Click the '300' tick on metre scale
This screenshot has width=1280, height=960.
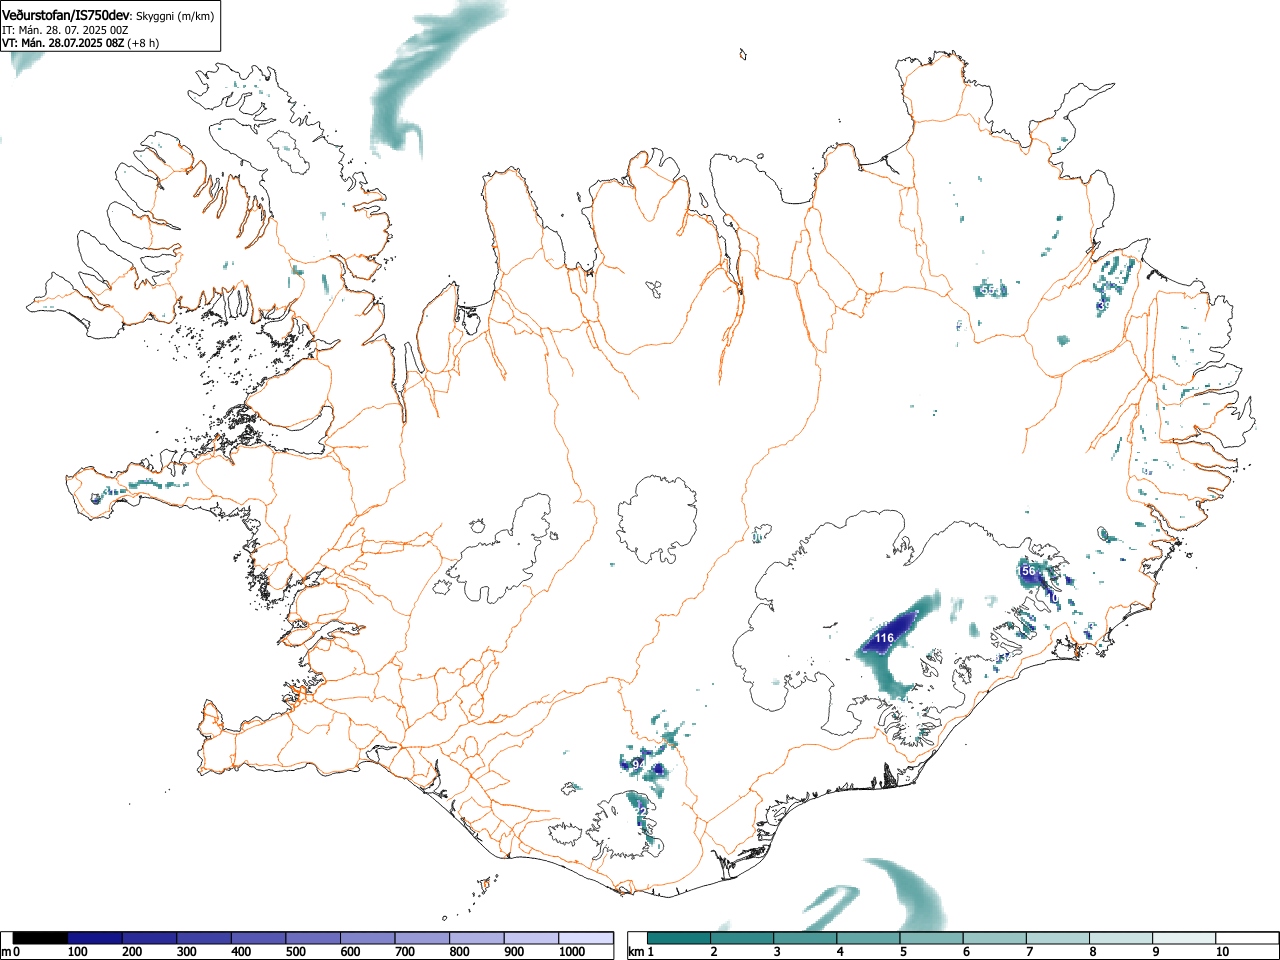(x=187, y=952)
